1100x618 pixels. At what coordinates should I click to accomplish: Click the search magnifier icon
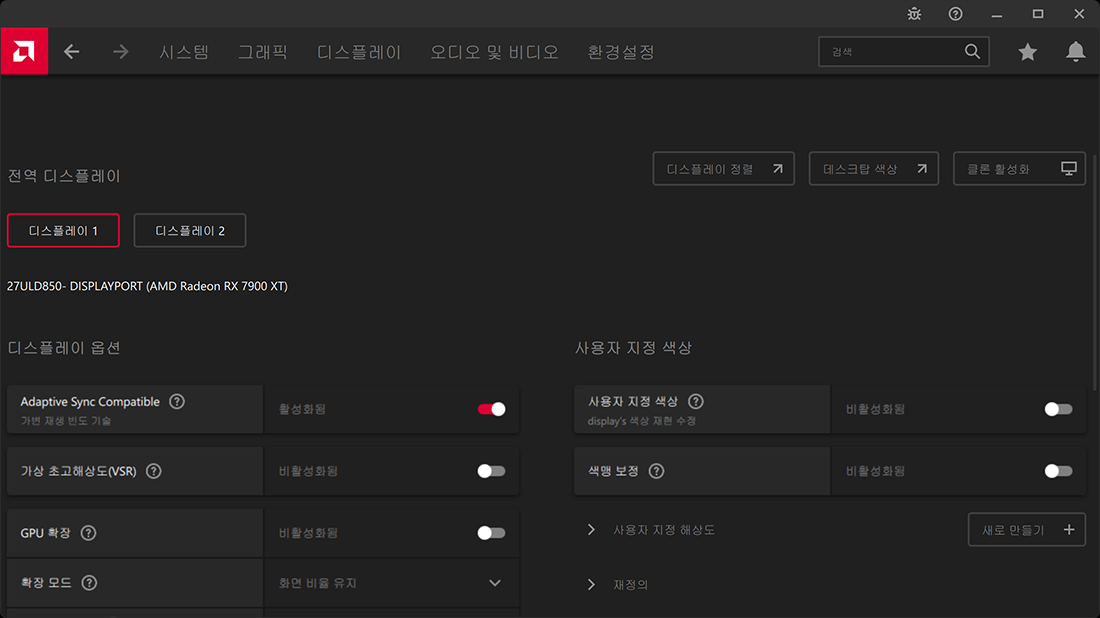(x=972, y=52)
